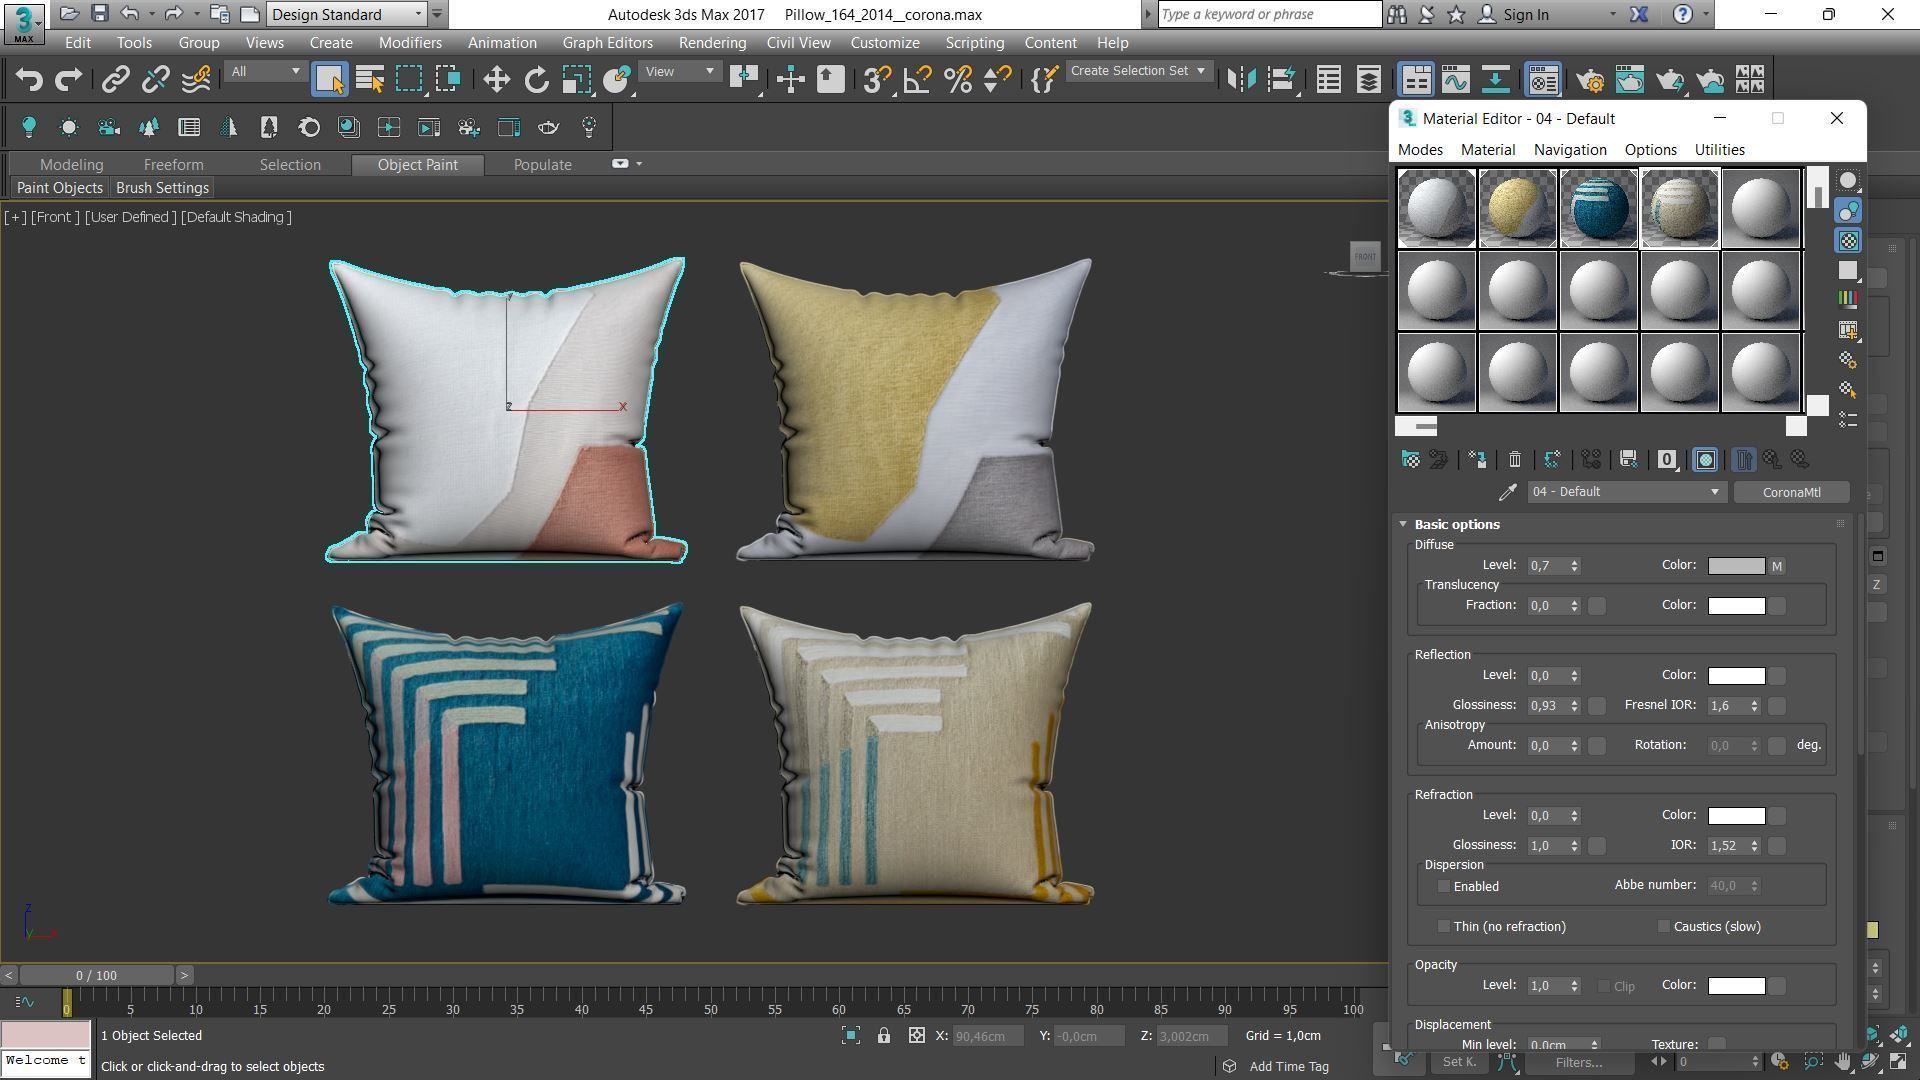Open Opacity color swatch
The width and height of the screenshot is (1920, 1080).
(1736, 986)
